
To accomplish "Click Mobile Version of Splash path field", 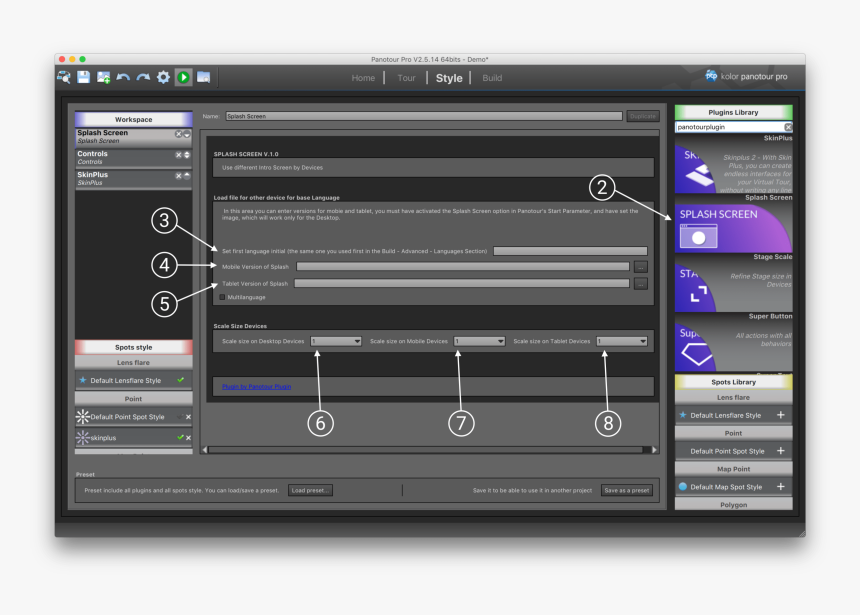I will click(462, 267).
